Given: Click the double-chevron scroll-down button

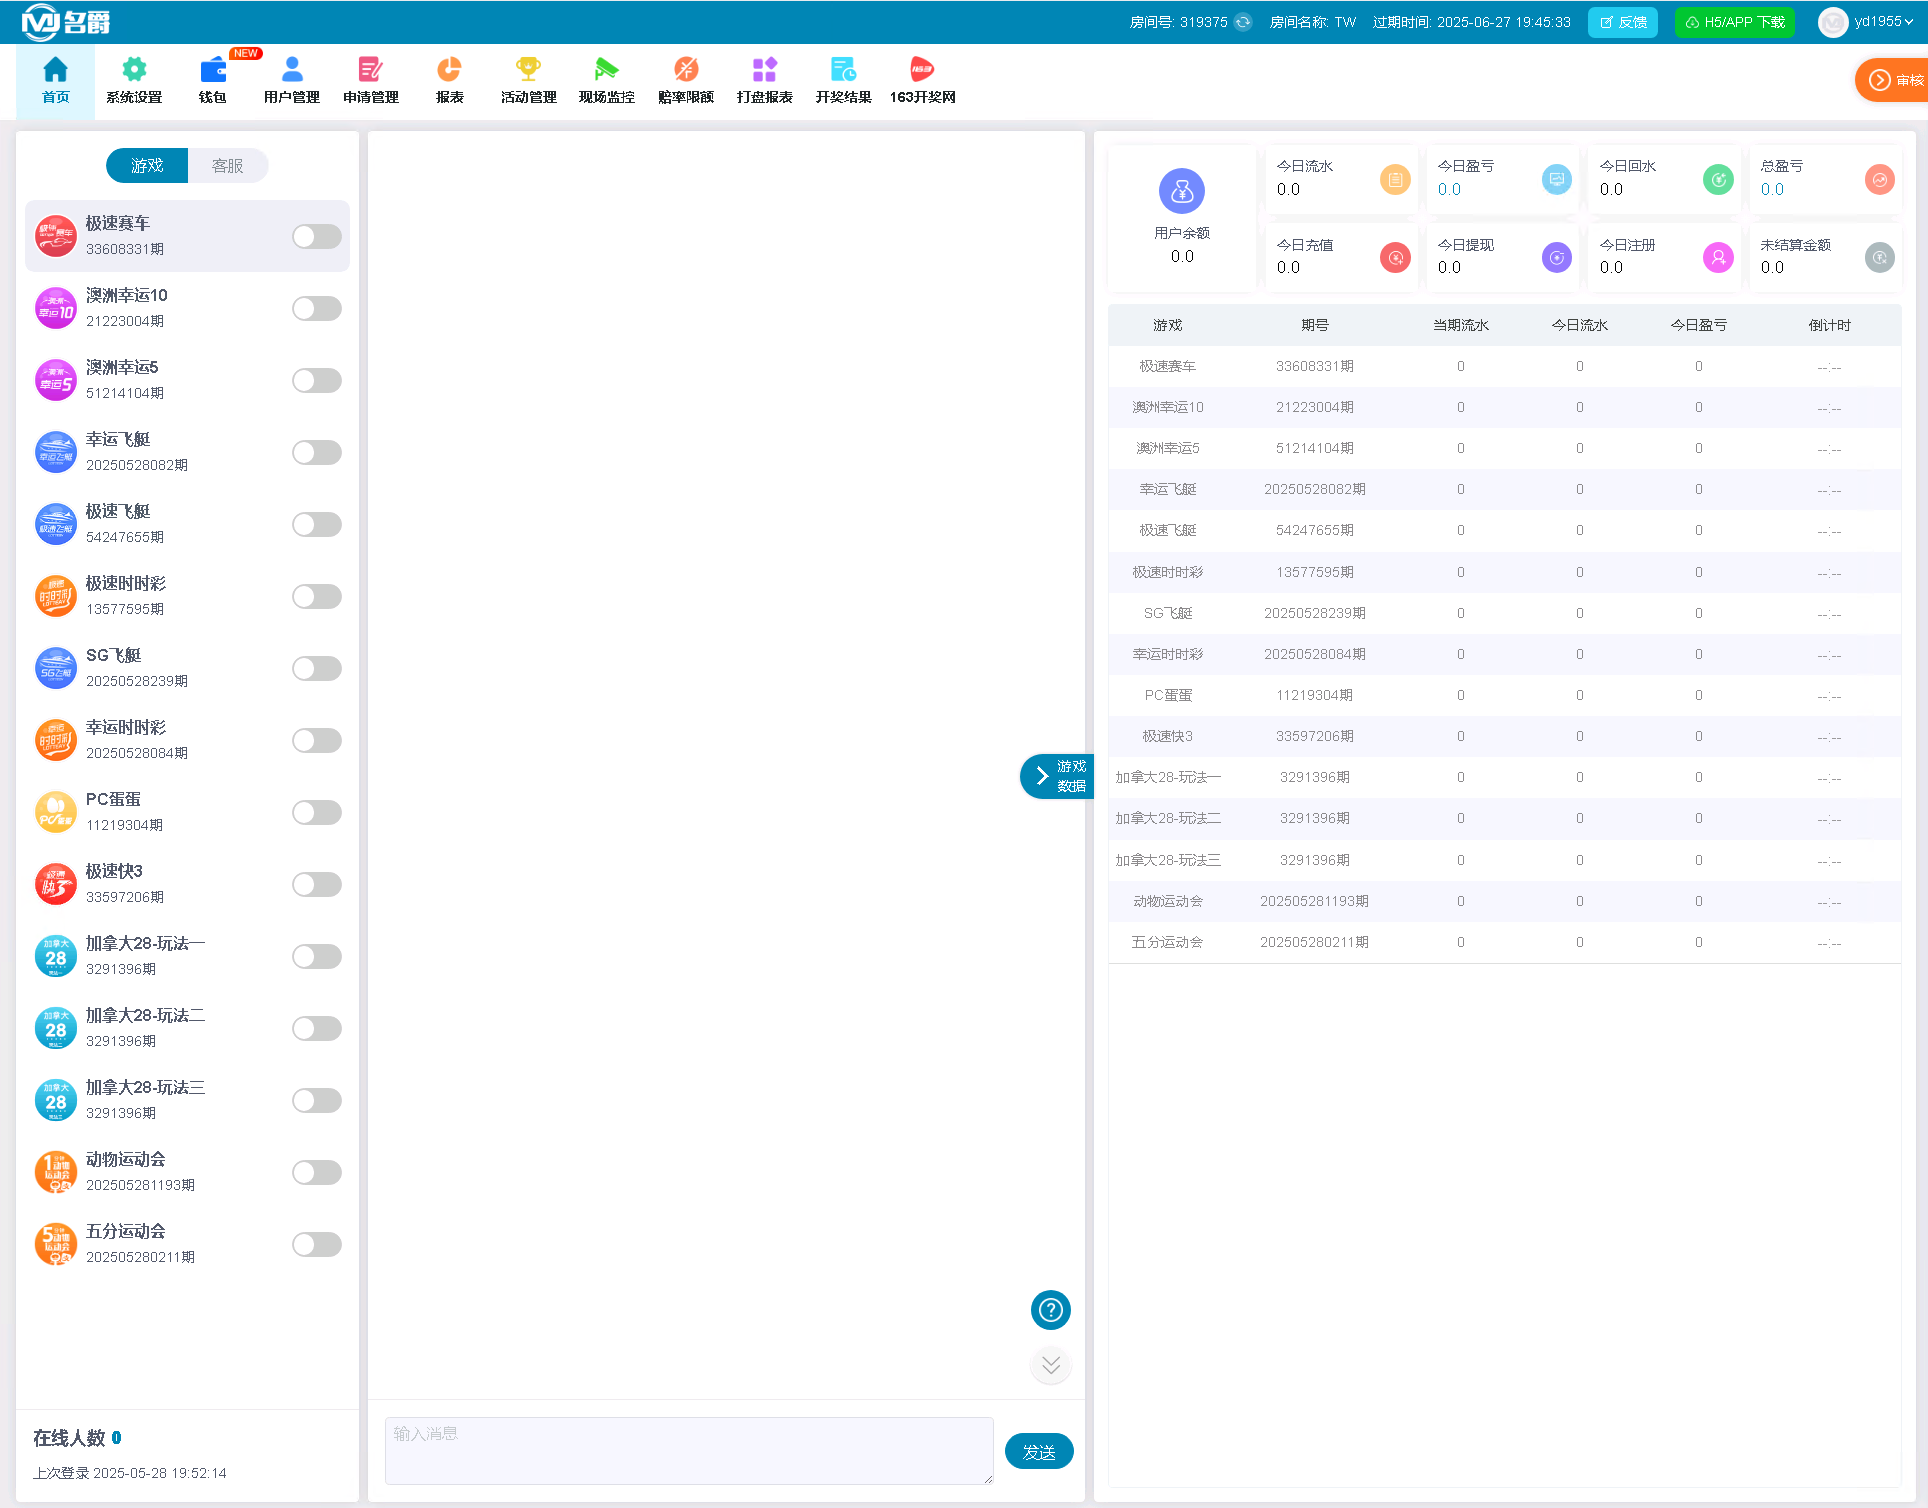Looking at the screenshot, I should click(x=1050, y=1365).
